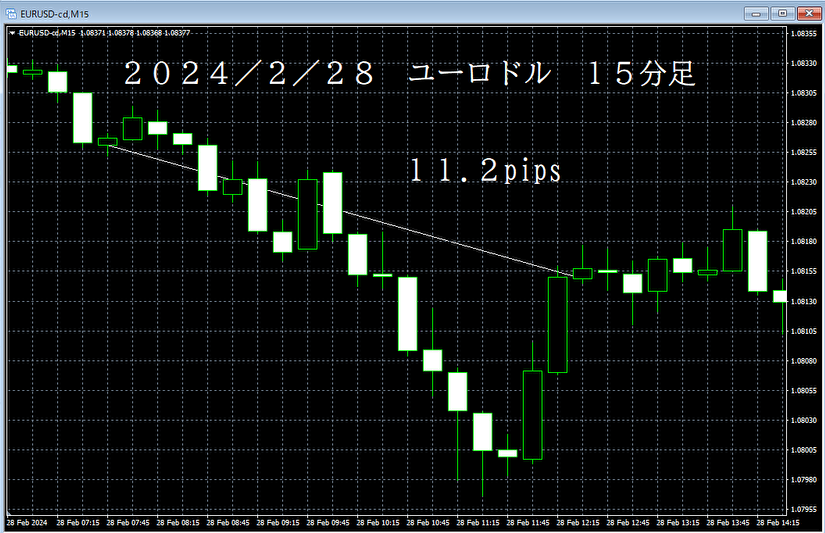
Task: Click the 1.08280 price scale label
Action: [804, 123]
